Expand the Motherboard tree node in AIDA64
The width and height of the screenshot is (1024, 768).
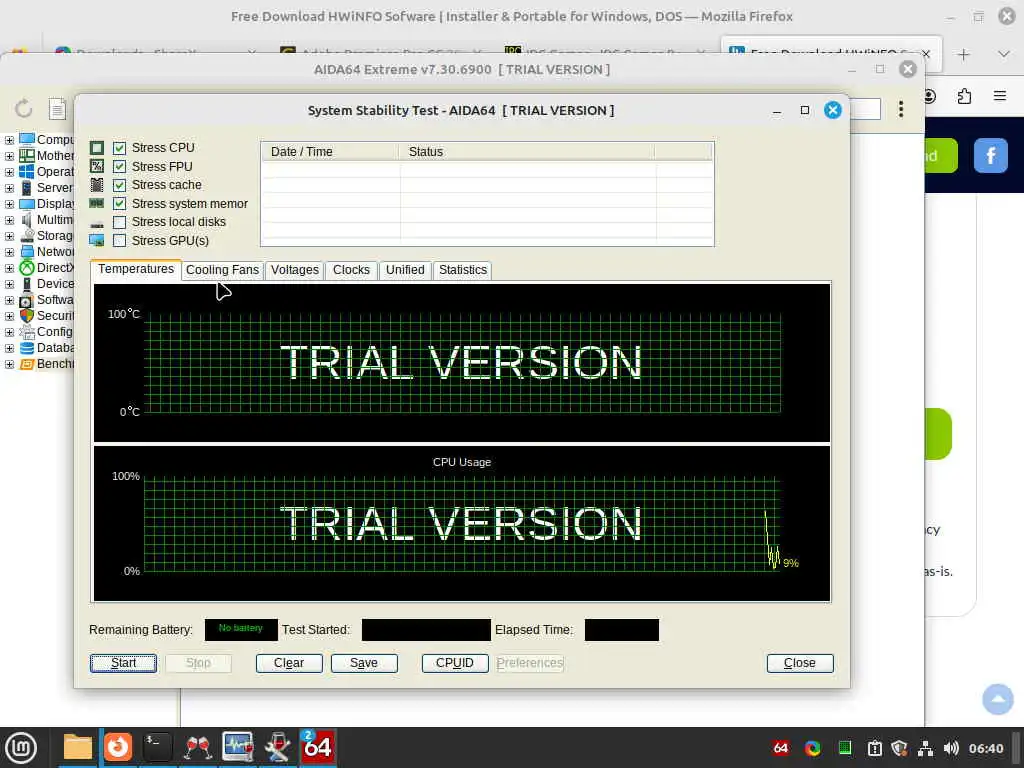[x=9, y=156]
